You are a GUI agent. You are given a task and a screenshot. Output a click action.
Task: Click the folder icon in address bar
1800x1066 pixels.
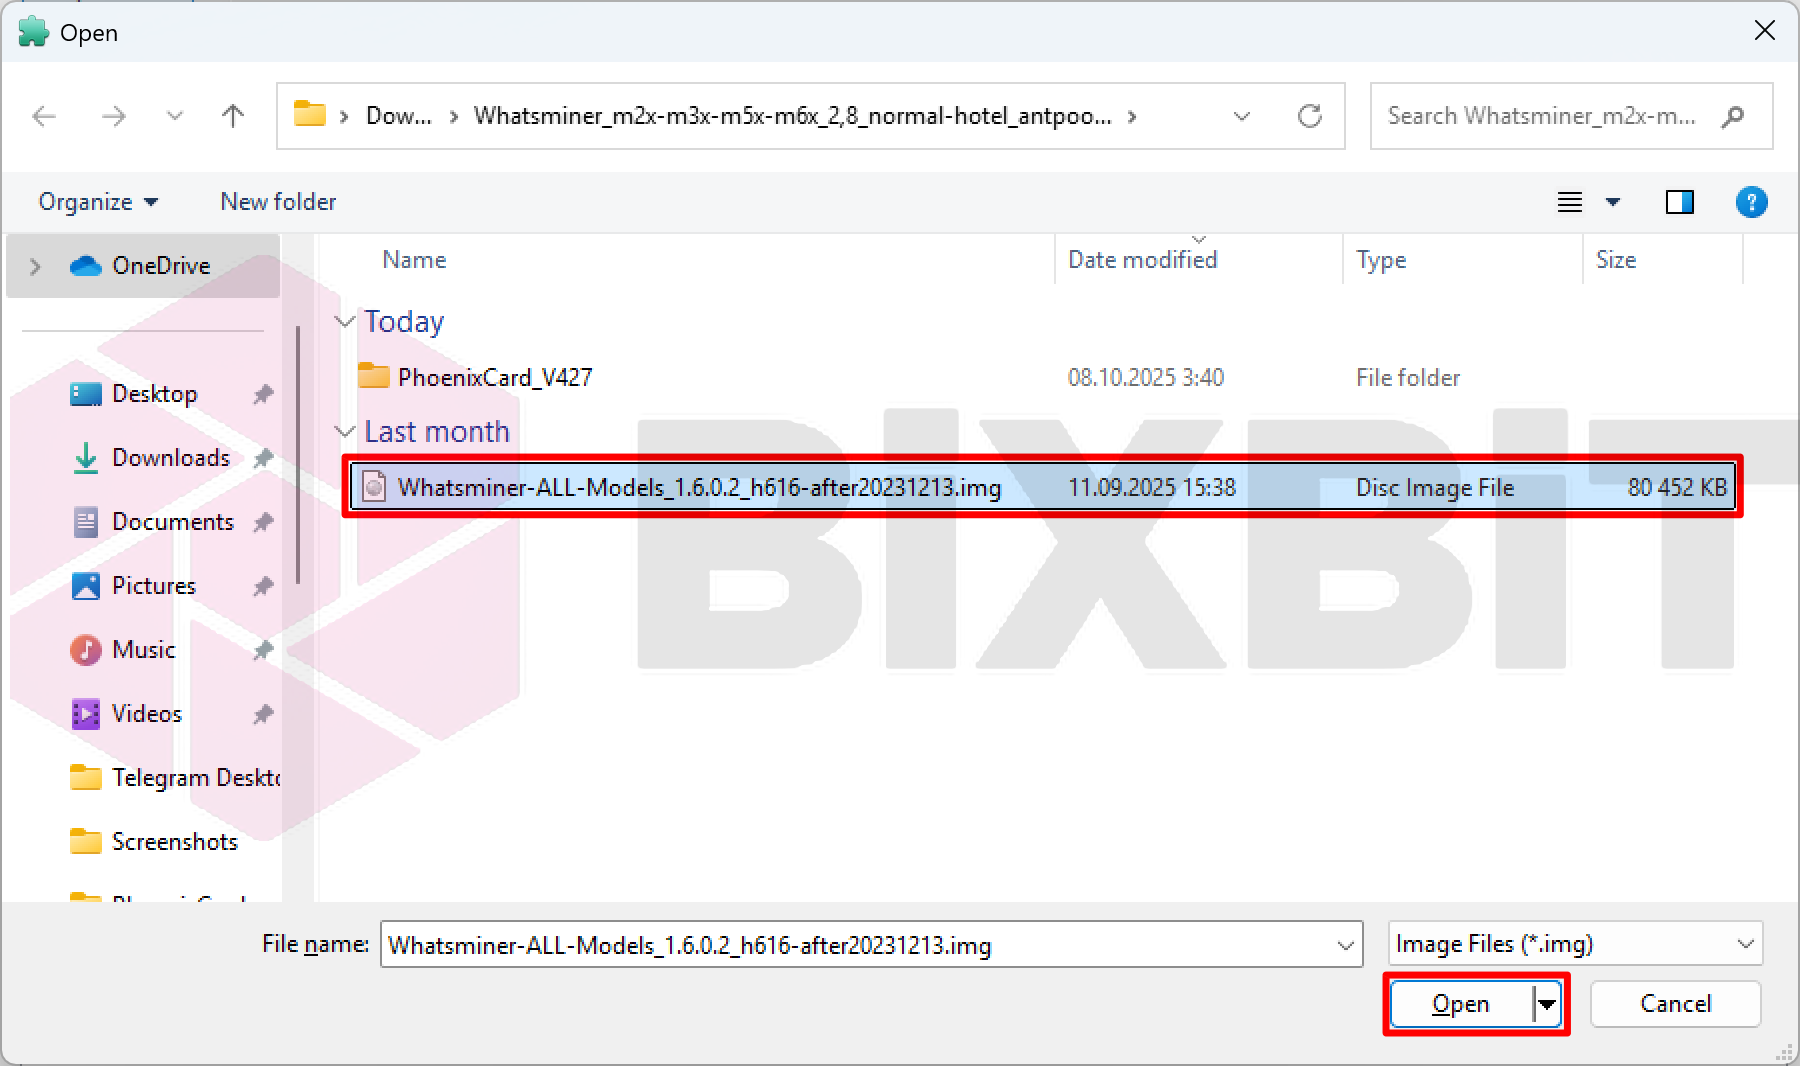310,114
